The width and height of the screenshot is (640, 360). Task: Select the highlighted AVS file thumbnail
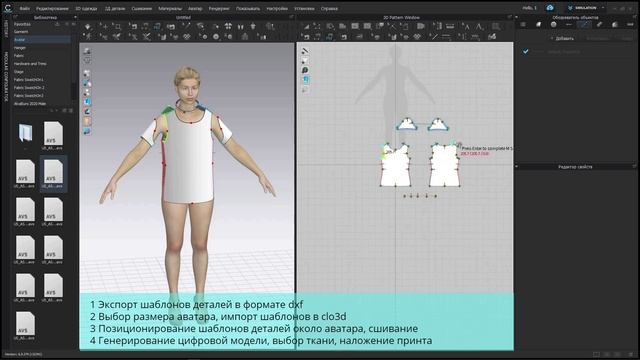53,173
